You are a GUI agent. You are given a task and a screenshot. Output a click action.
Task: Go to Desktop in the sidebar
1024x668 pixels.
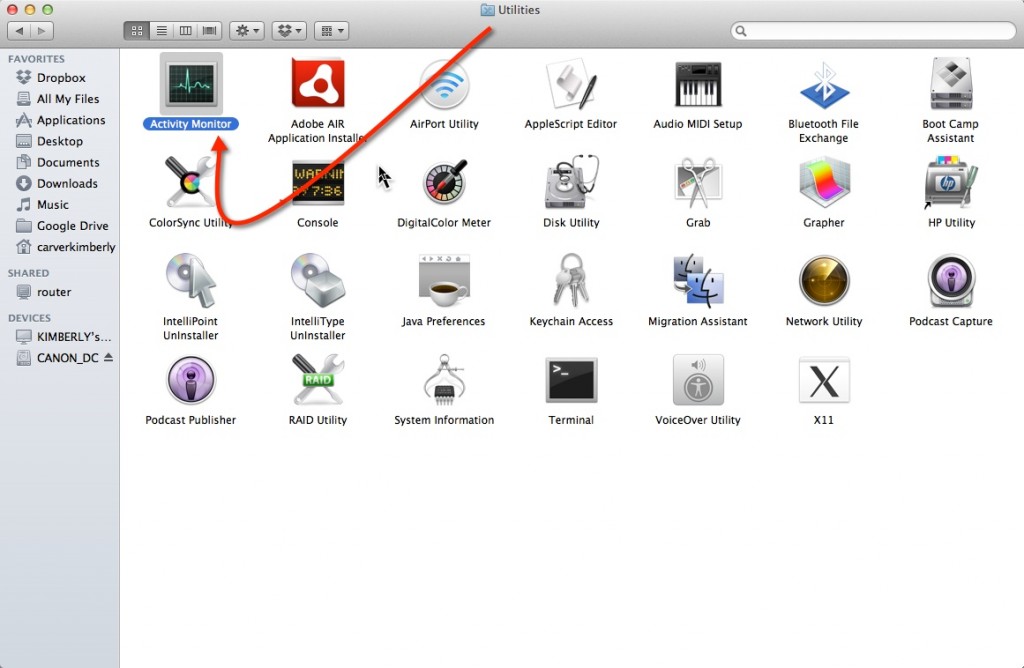59,141
